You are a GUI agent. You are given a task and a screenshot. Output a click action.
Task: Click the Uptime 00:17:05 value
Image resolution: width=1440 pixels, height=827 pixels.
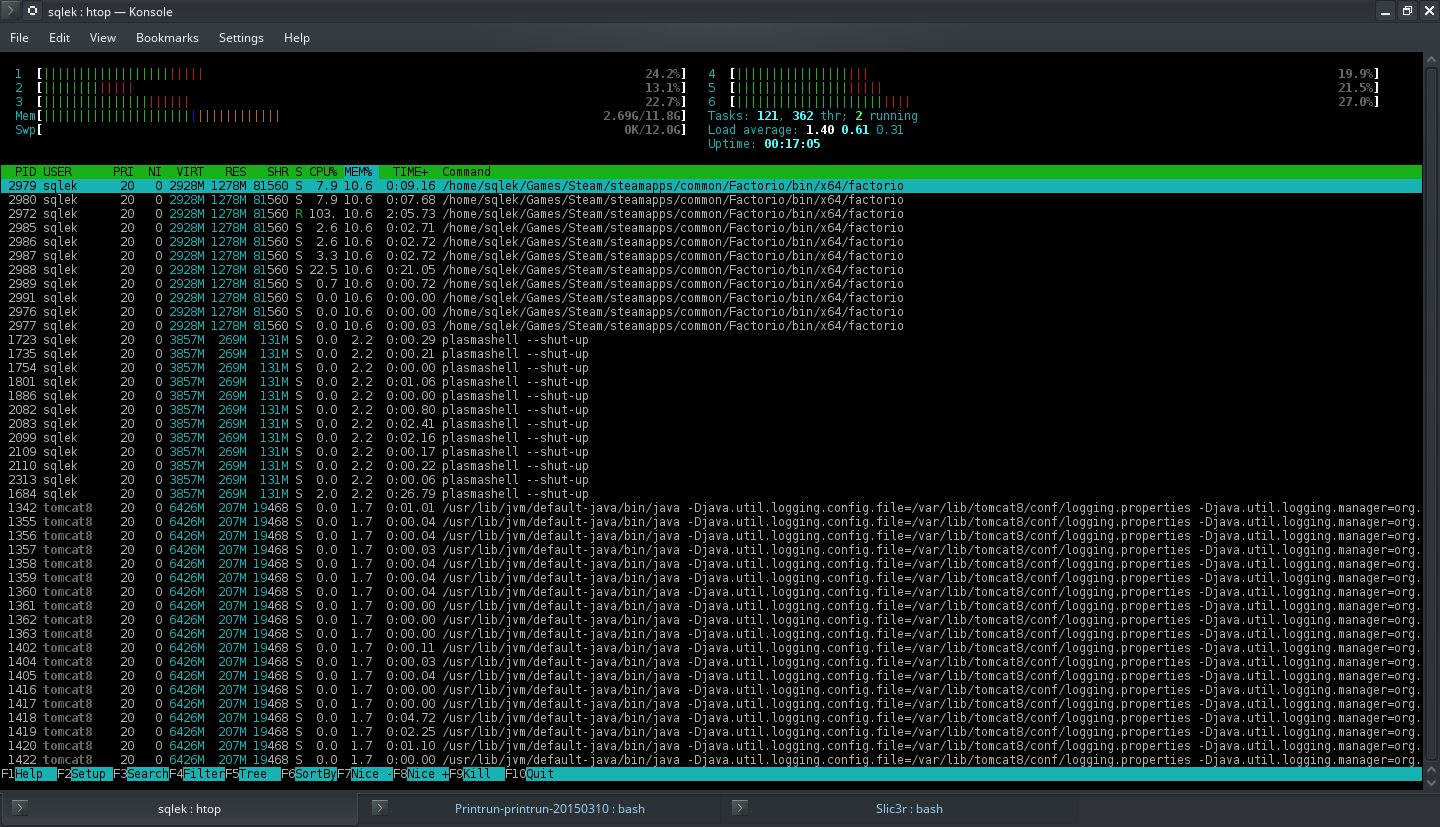792,144
